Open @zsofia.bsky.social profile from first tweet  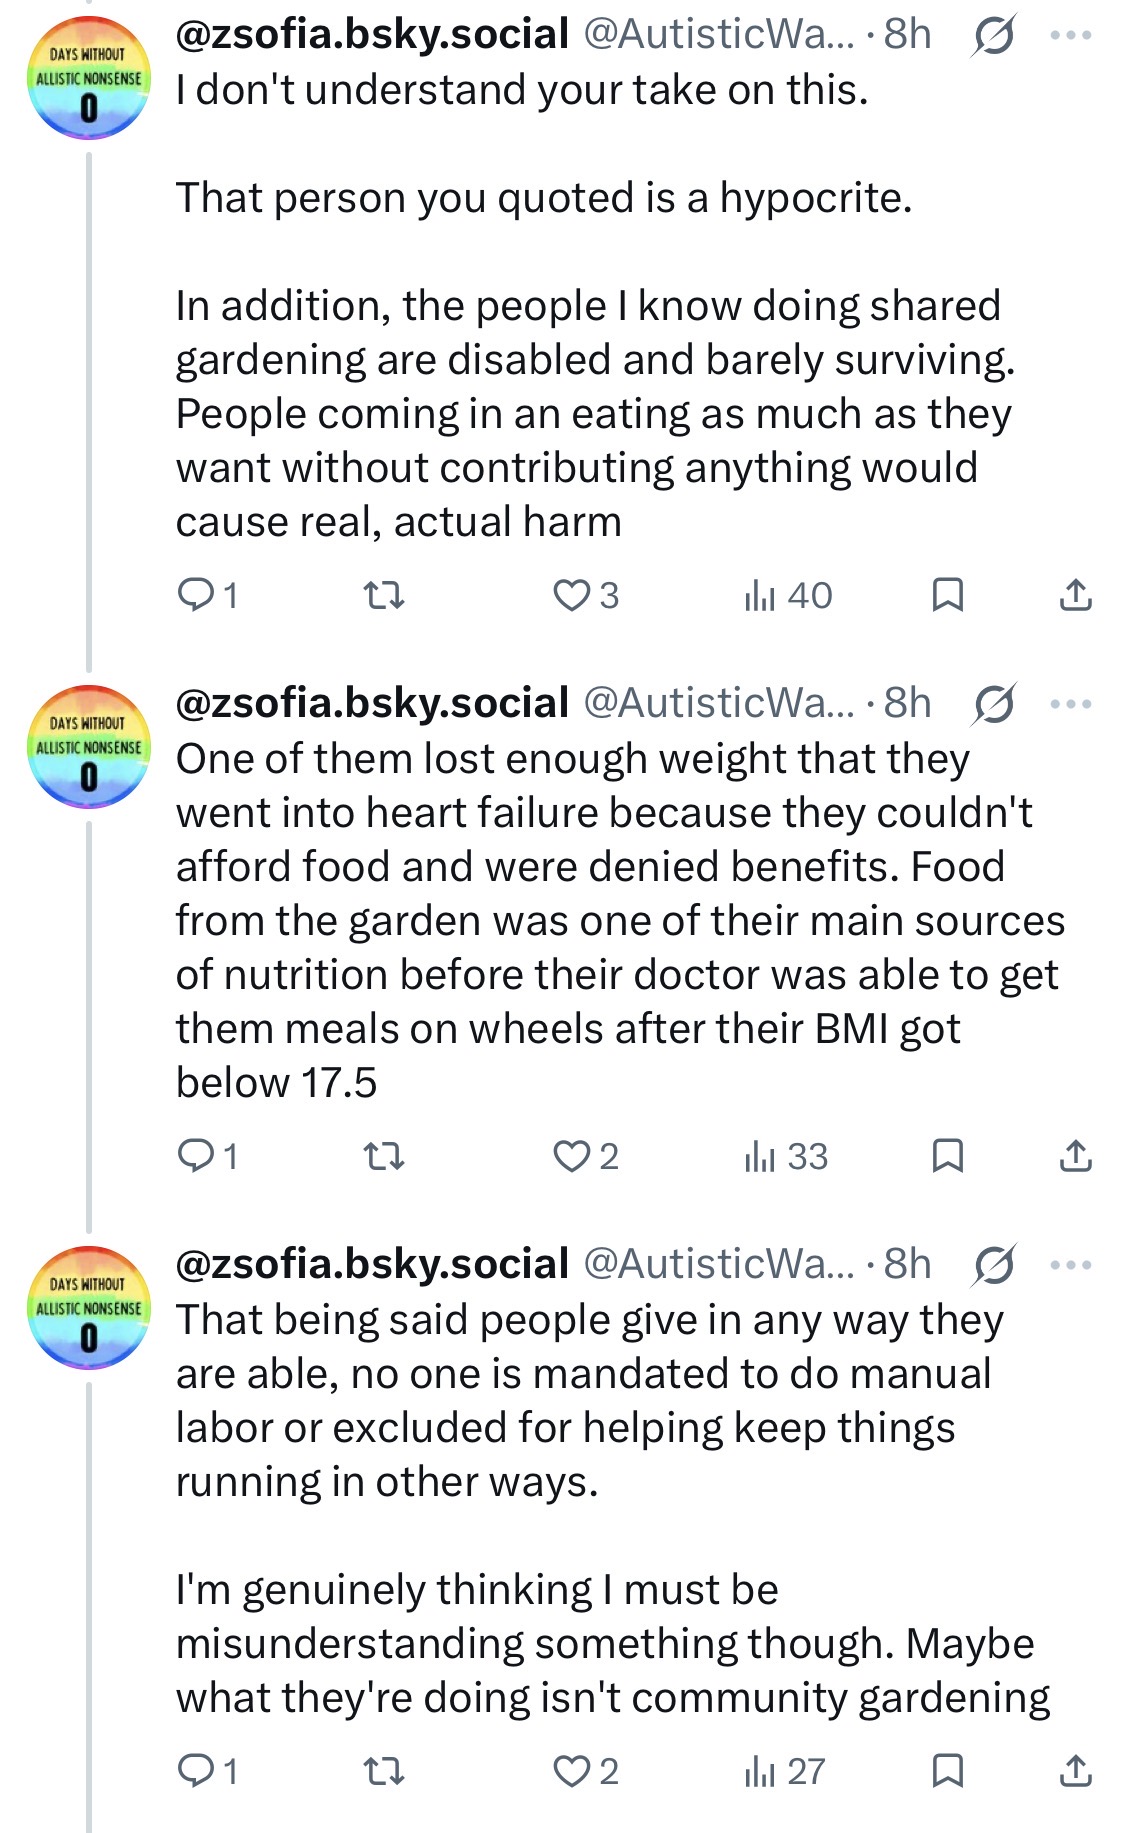point(372,35)
